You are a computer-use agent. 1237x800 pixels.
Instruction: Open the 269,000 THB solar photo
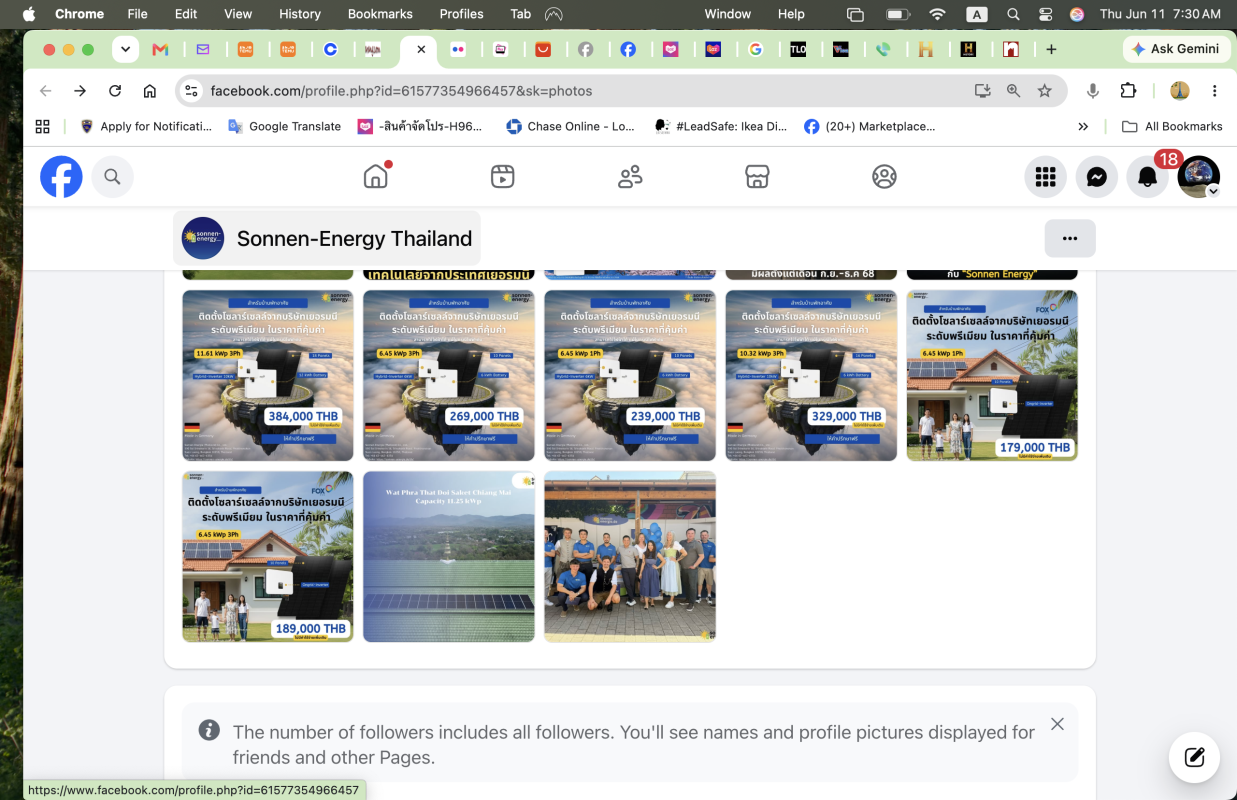point(449,375)
